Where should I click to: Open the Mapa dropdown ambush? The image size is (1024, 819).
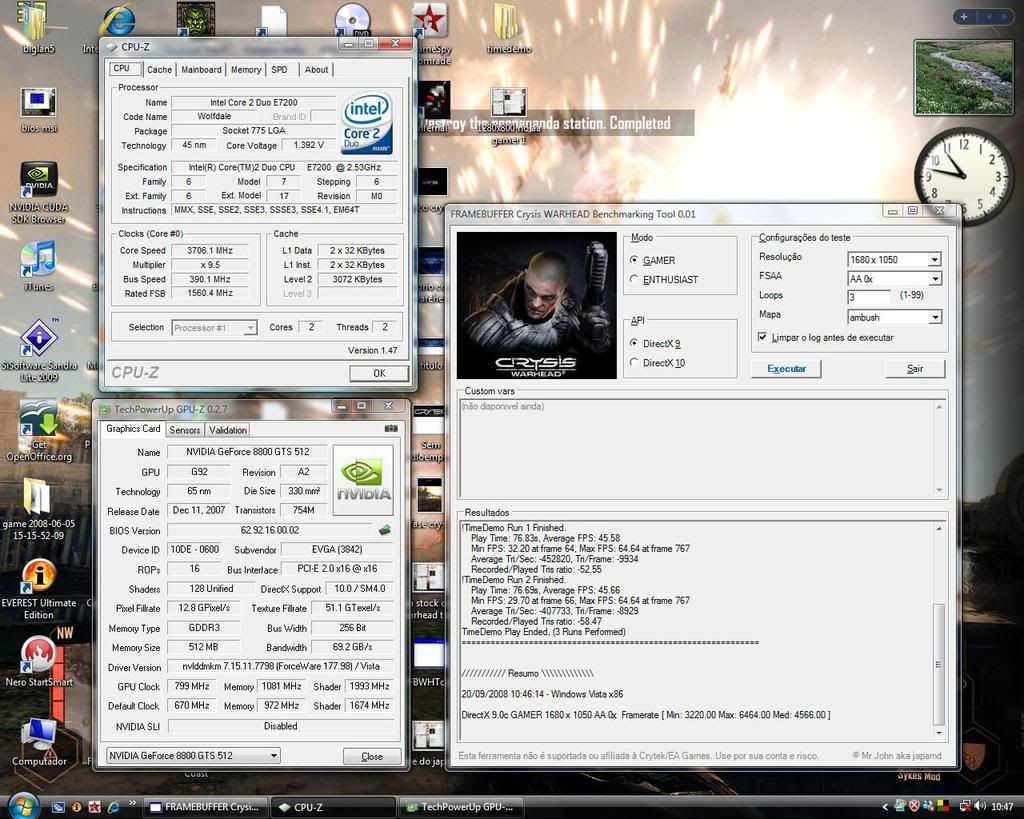(x=893, y=317)
